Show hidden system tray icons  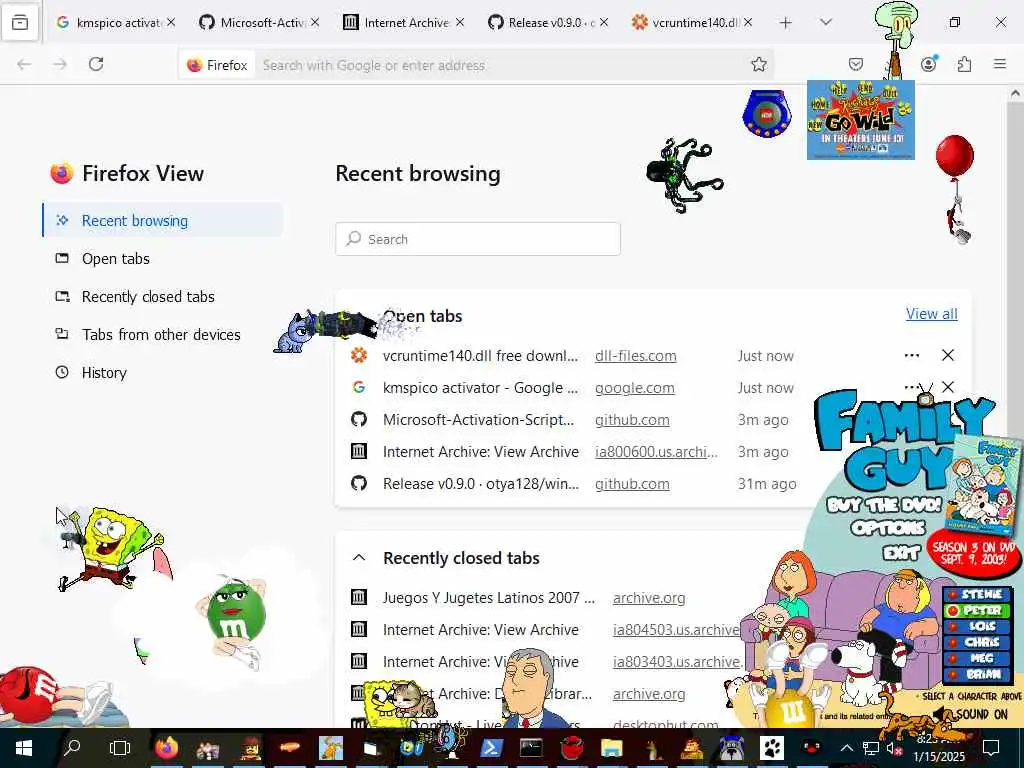point(846,748)
